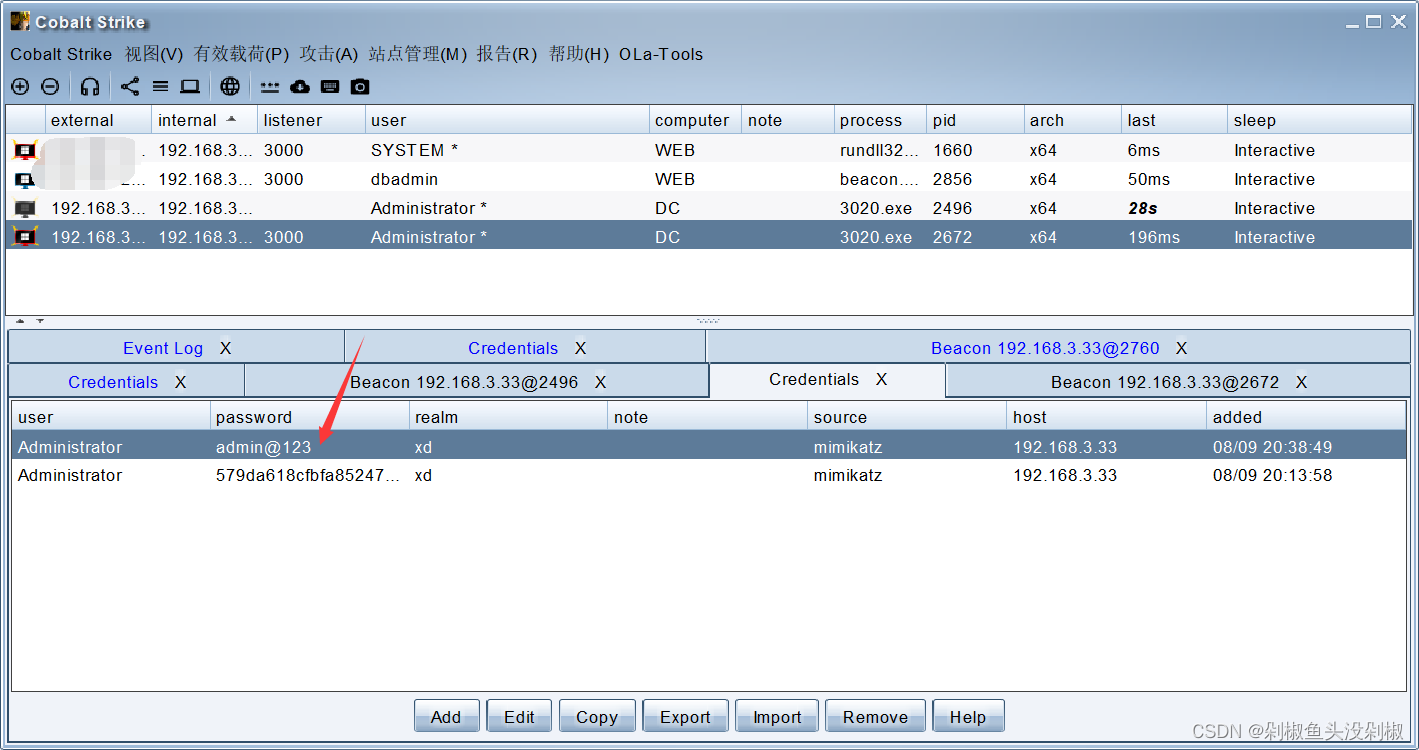
Task: Sort sessions by internal column header
Action: coord(204,120)
